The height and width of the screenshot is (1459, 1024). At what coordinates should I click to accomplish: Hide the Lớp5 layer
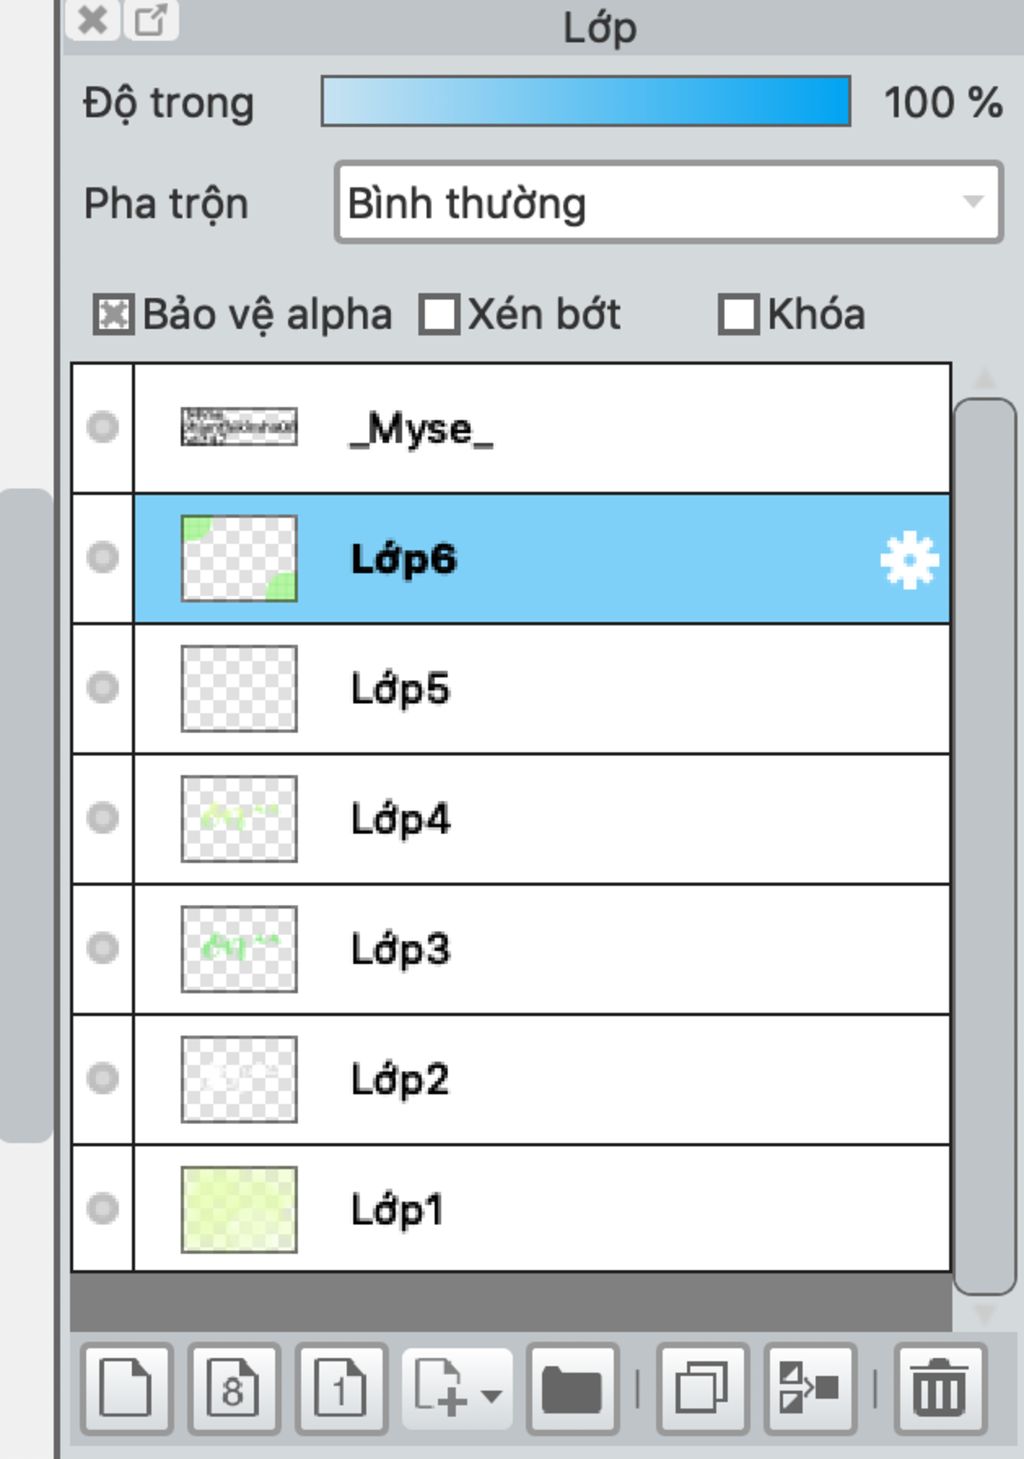[102, 688]
